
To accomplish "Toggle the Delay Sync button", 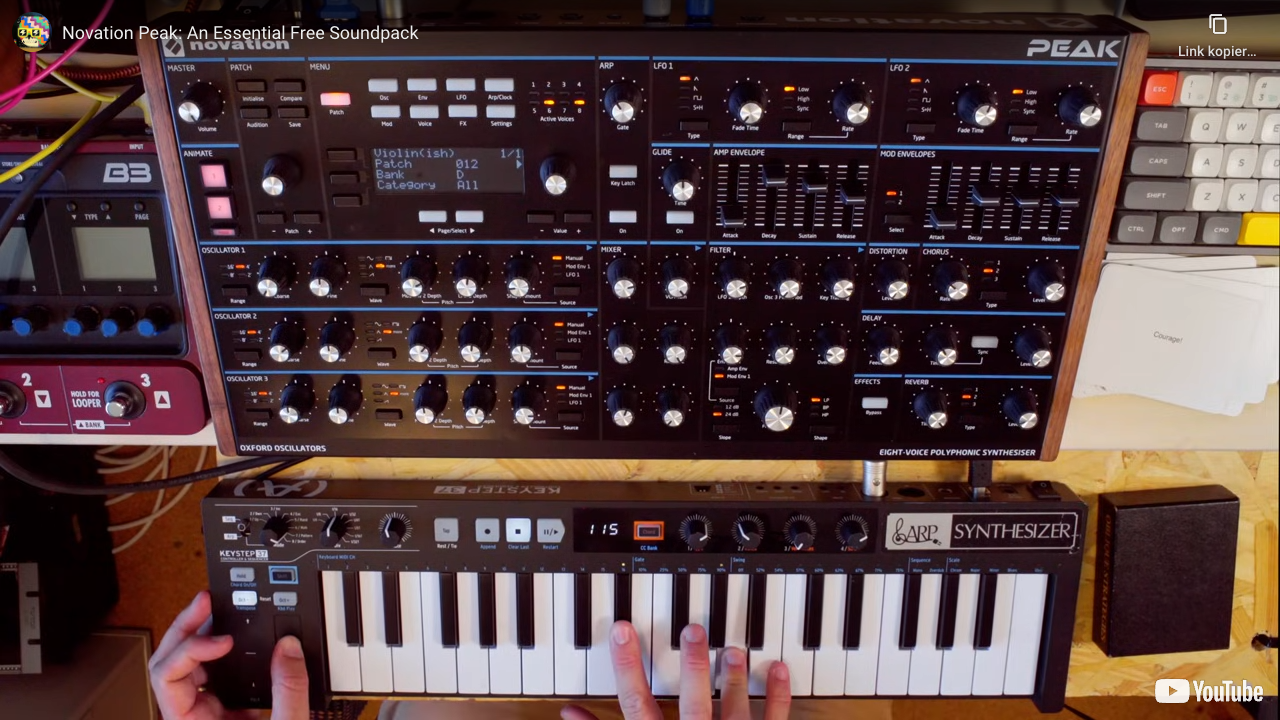I will pos(983,342).
